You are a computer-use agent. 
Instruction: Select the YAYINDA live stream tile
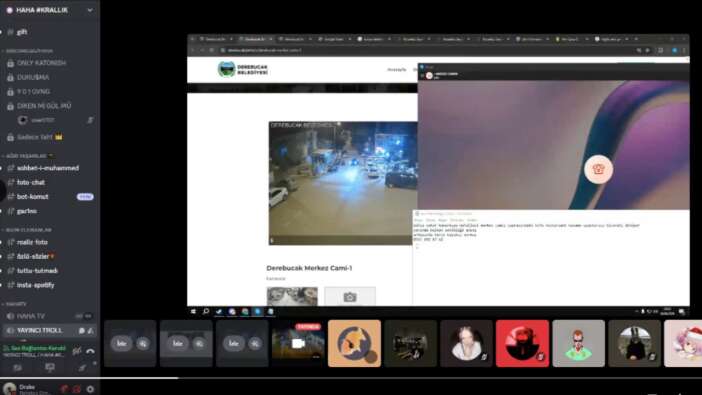click(298, 343)
